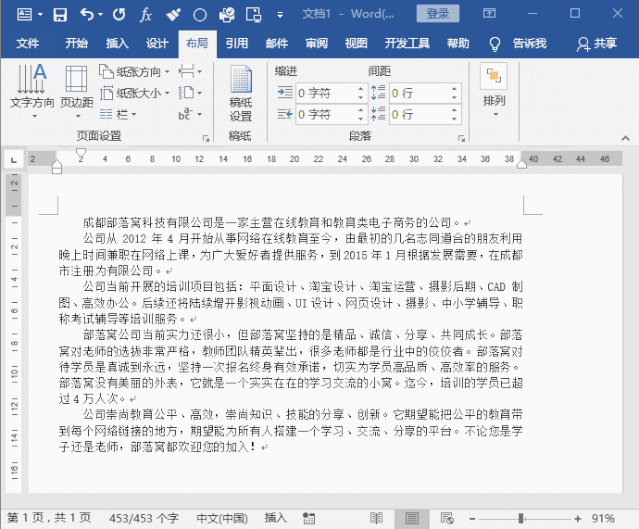Open Manuscript Paper Settings (稿纸设置)

pos(240,93)
